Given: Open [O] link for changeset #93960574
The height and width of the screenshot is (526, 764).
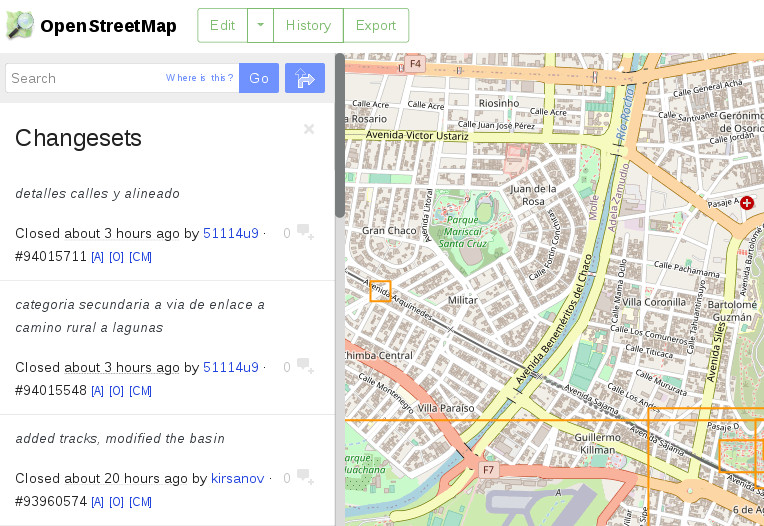Looking at the screenshot, I should 116,502.
